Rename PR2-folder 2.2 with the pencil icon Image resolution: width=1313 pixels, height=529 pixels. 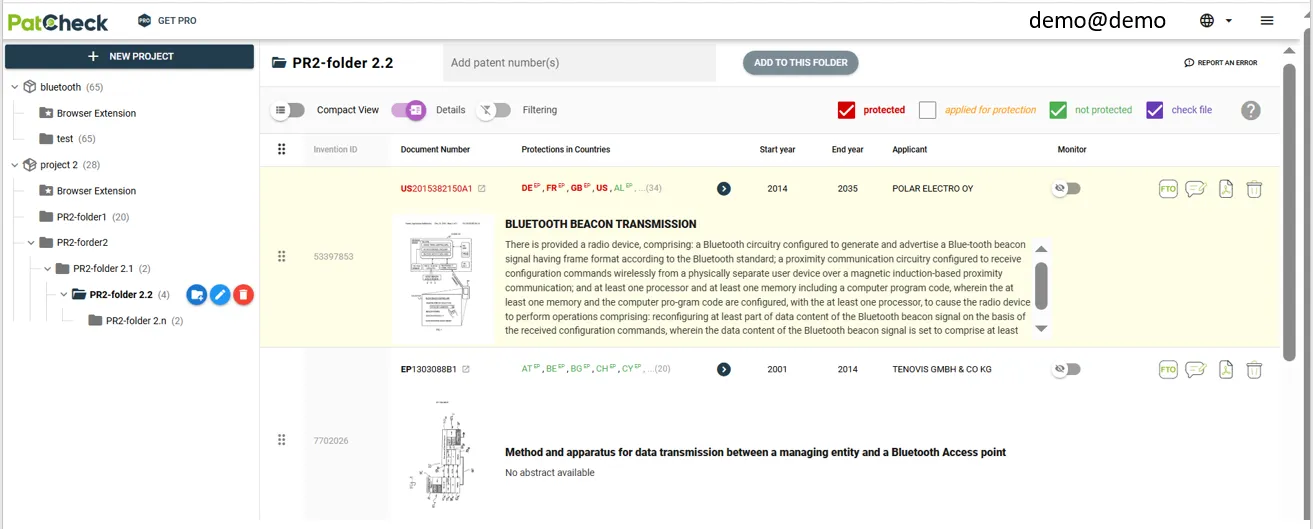(220, 295)
